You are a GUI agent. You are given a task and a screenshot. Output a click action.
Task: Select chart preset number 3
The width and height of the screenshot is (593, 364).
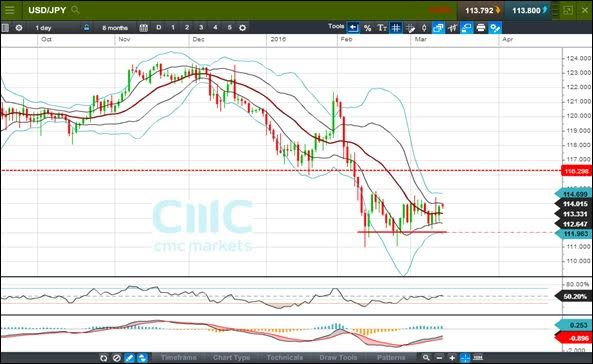201,28
